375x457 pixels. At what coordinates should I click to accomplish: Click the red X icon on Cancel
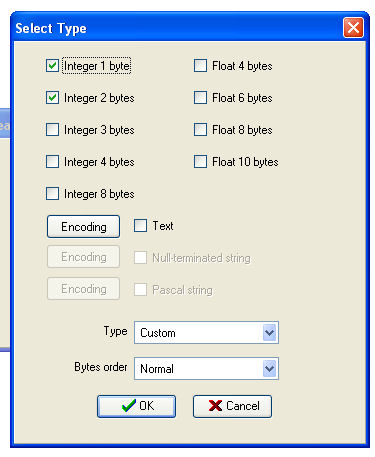pos(215,406)
